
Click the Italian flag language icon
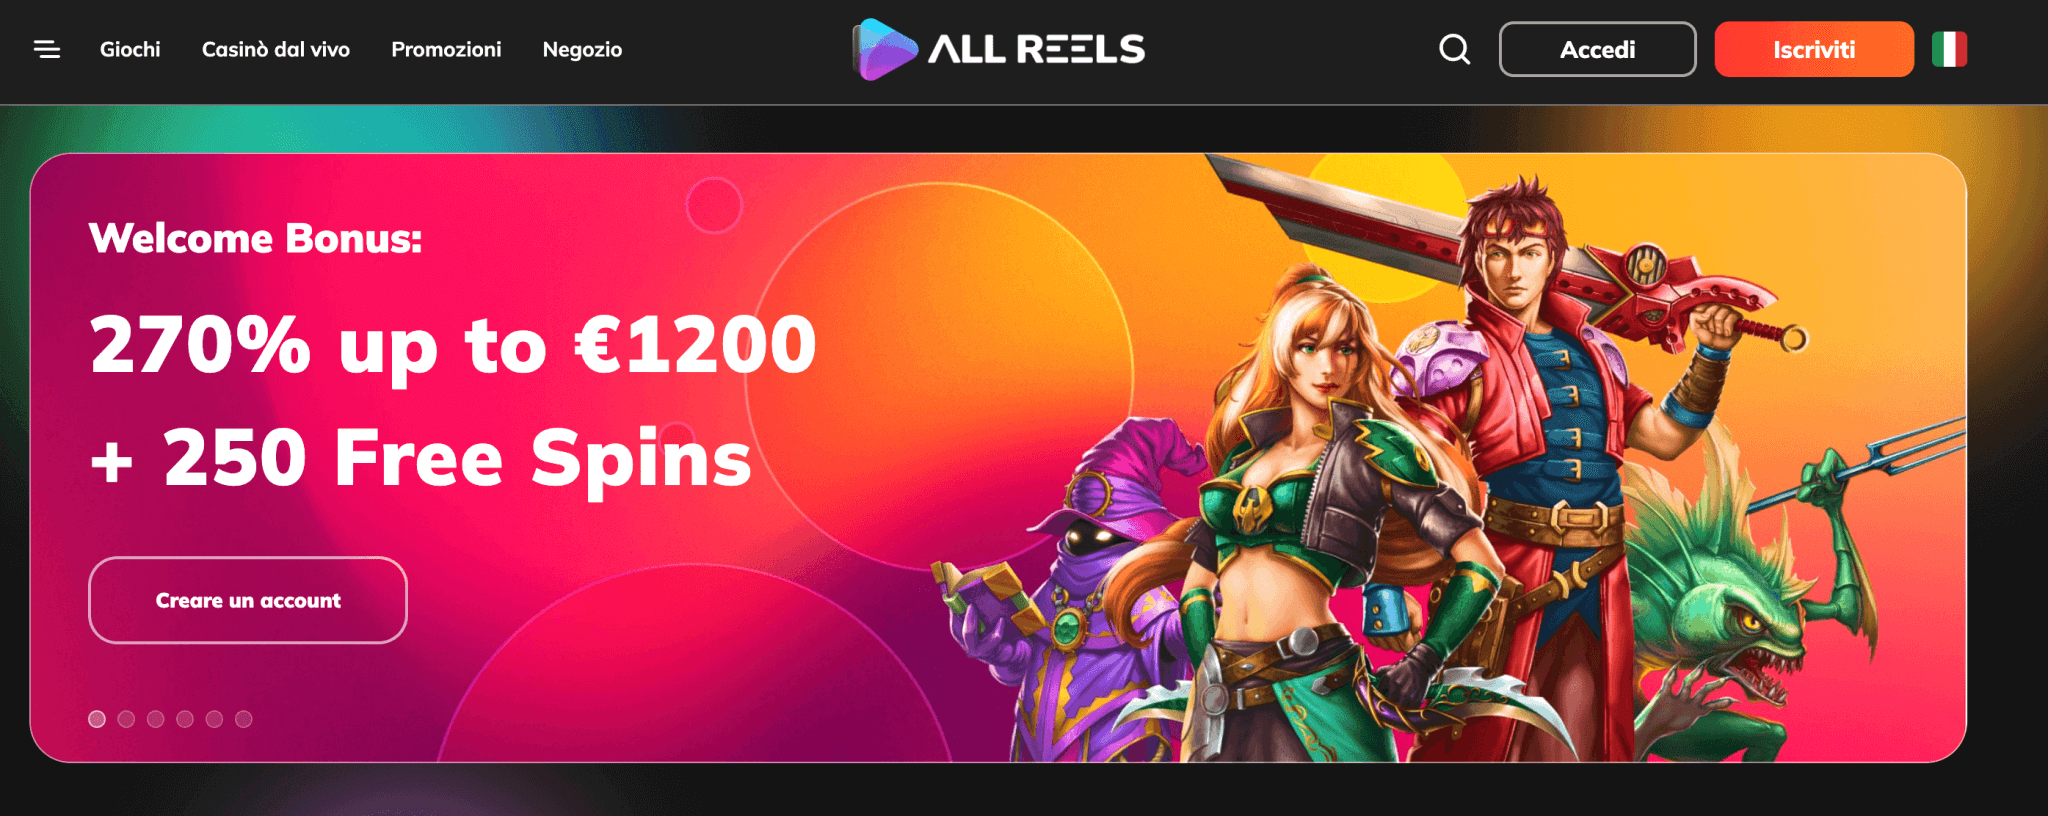(1949, 49)
